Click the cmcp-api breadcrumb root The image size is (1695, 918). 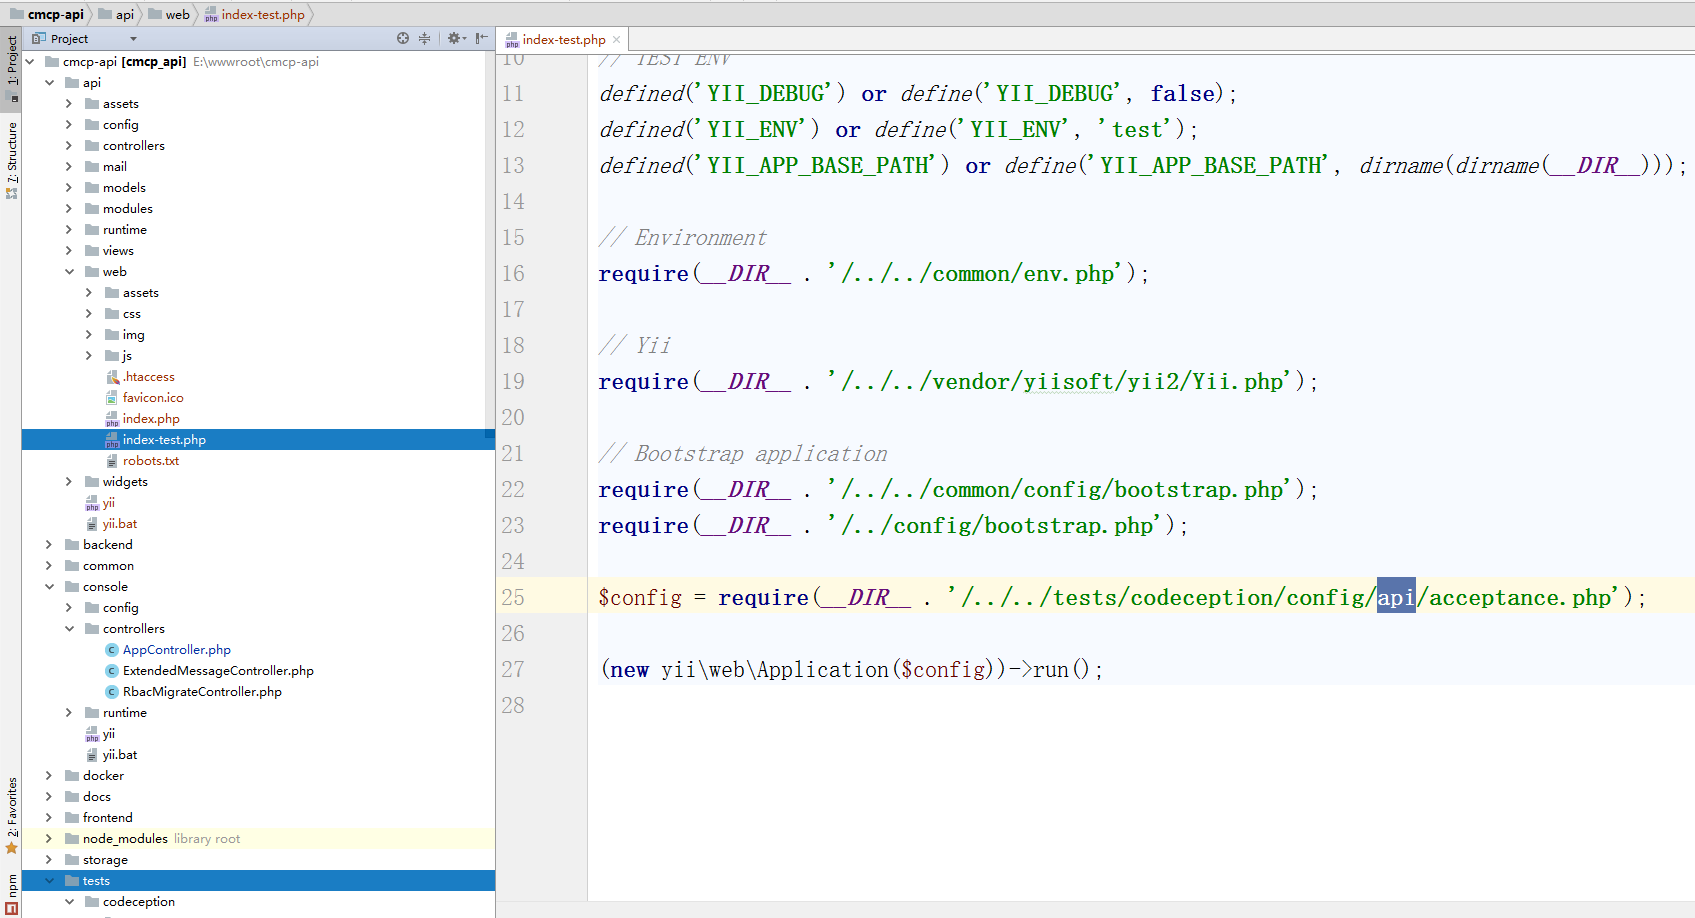coord(55,14)
